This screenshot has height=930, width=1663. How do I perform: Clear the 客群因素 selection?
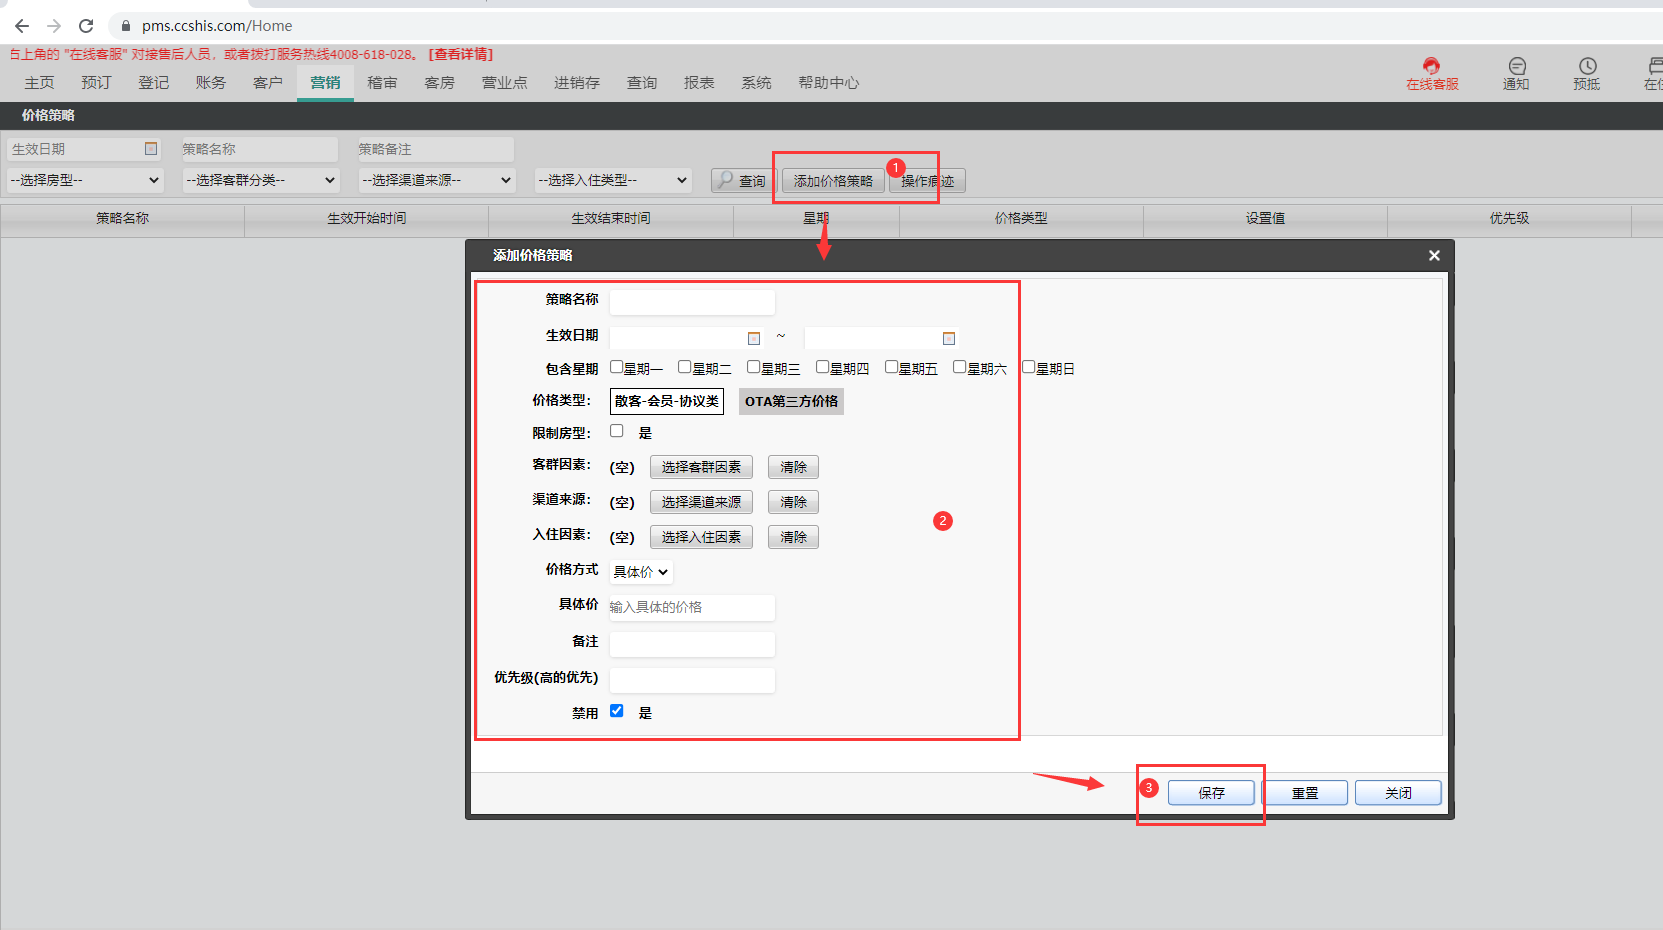794,467
